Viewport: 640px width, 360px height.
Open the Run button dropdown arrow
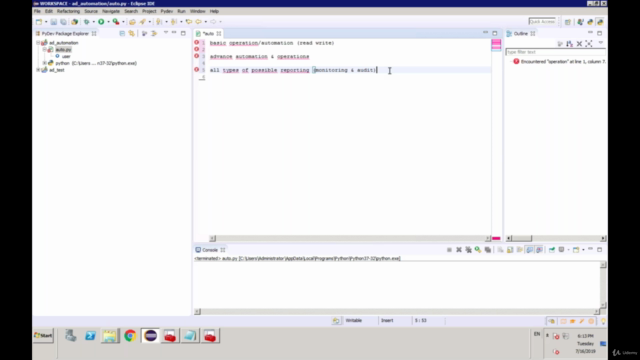108,22
